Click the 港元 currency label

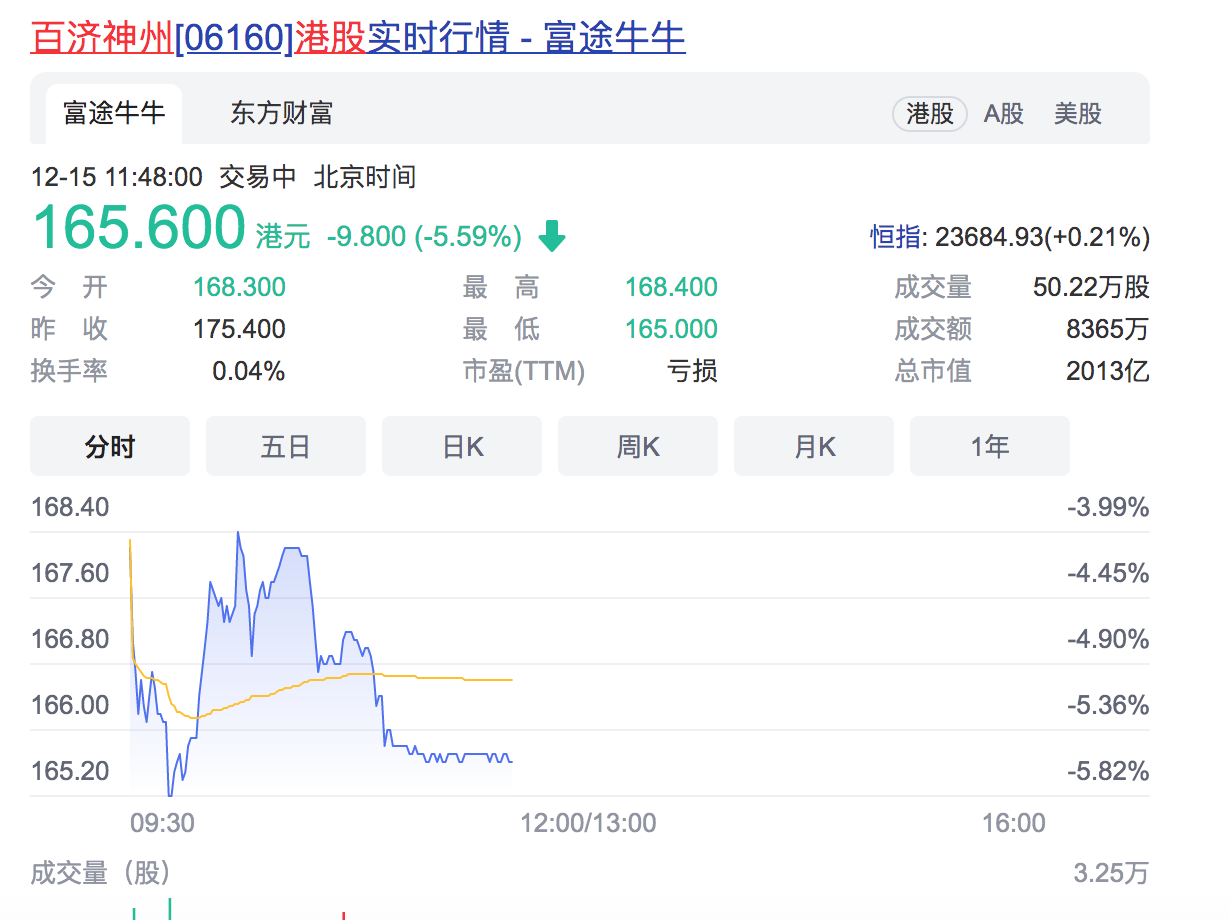click(x=284, y=237)
